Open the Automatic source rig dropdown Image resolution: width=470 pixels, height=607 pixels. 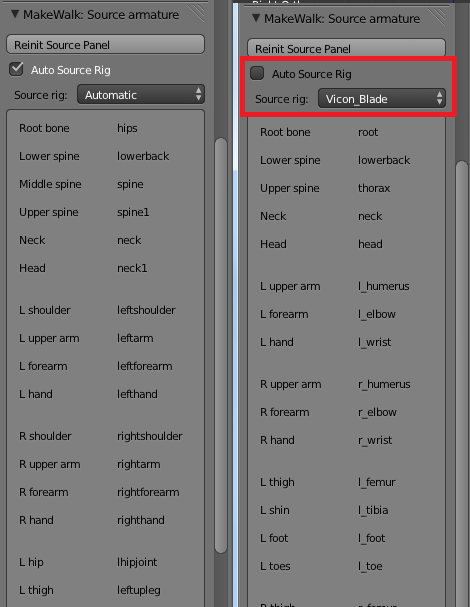point(141,94)
